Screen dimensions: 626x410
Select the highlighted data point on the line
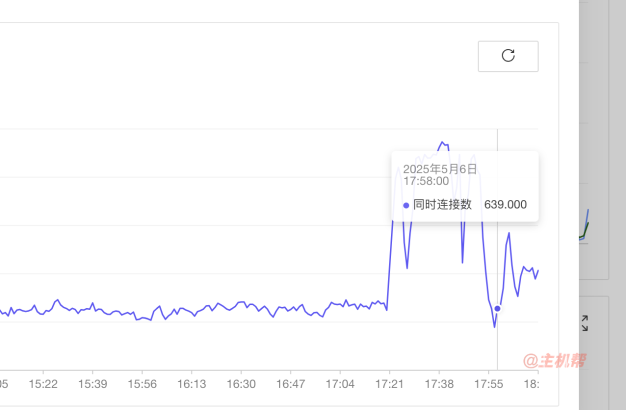tap(497, 308)
